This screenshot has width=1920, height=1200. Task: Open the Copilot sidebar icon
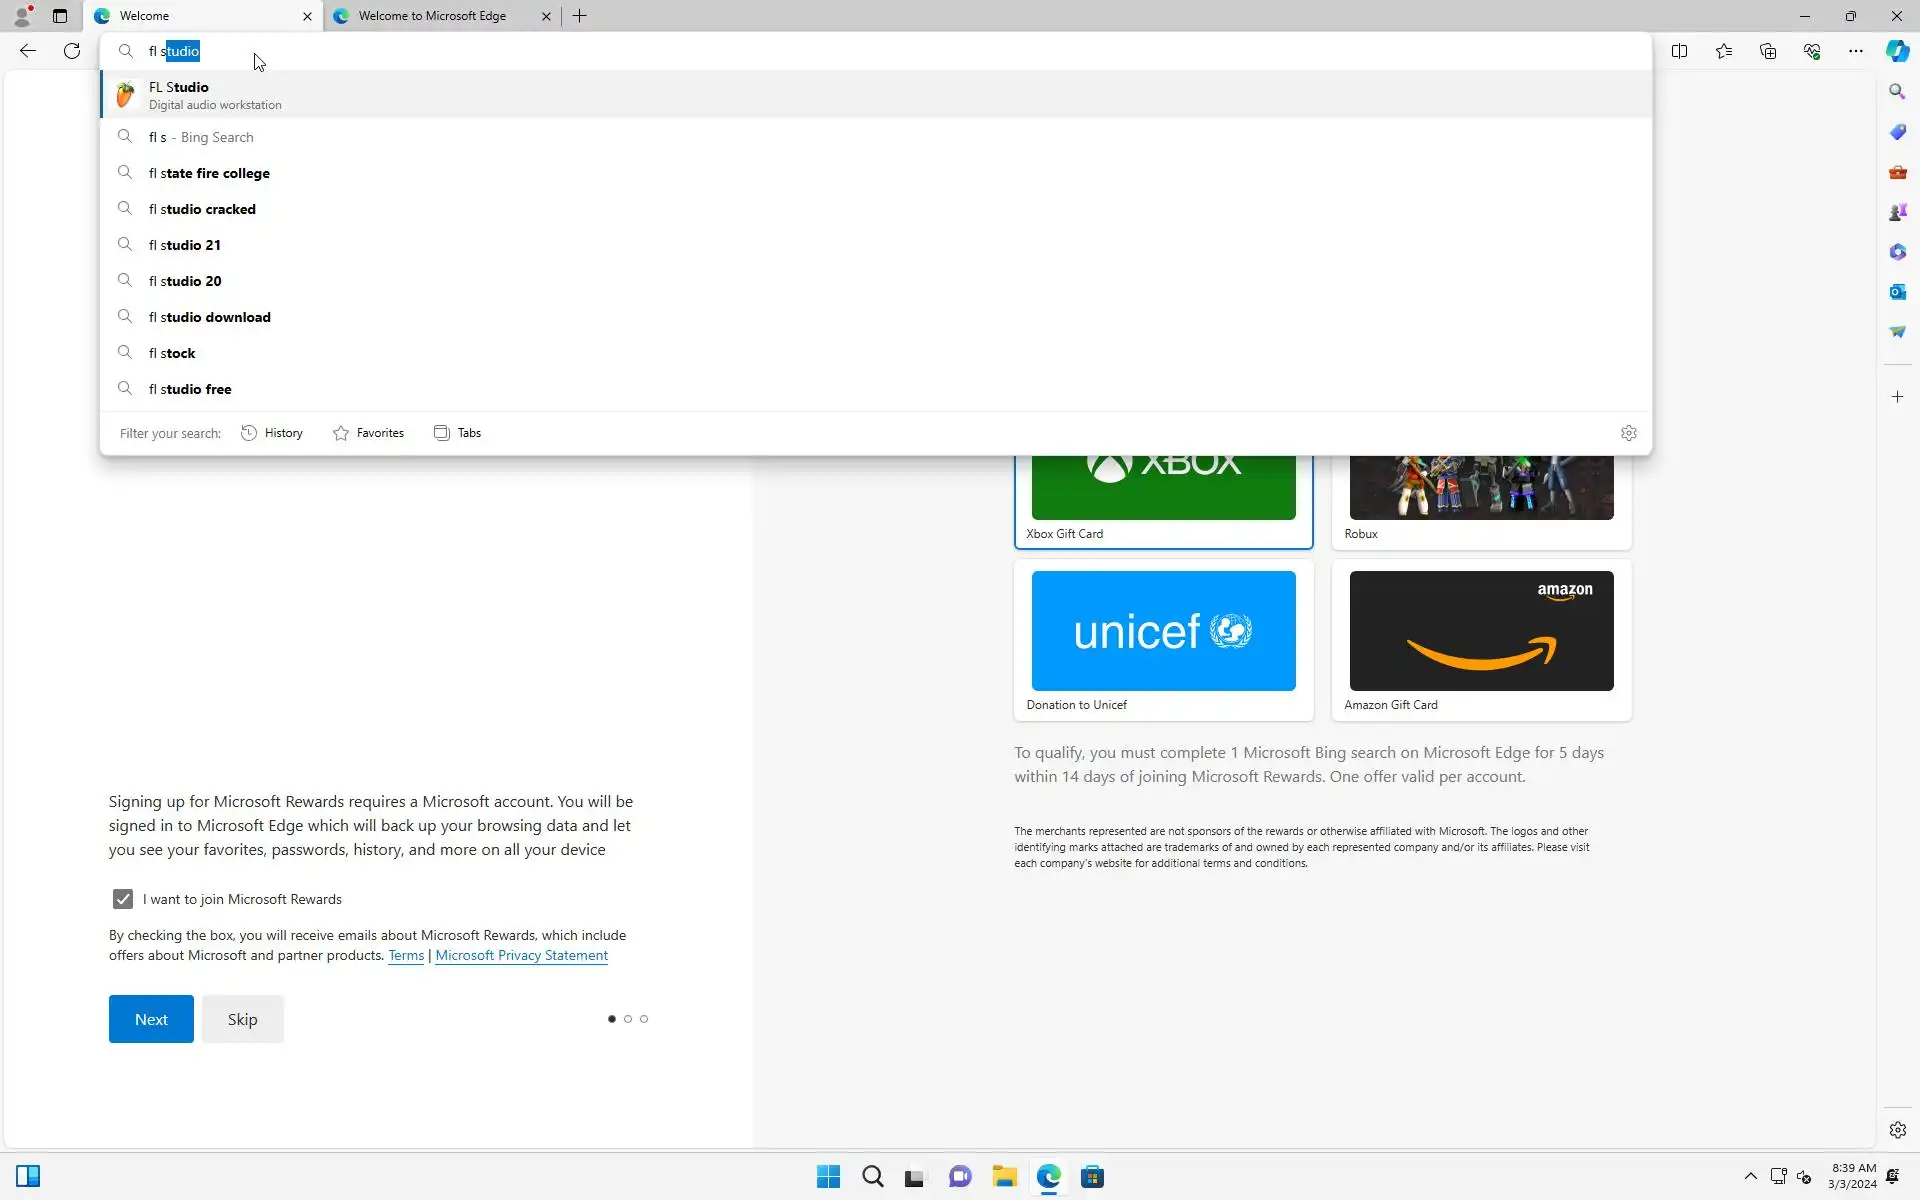coord(1897,51)
